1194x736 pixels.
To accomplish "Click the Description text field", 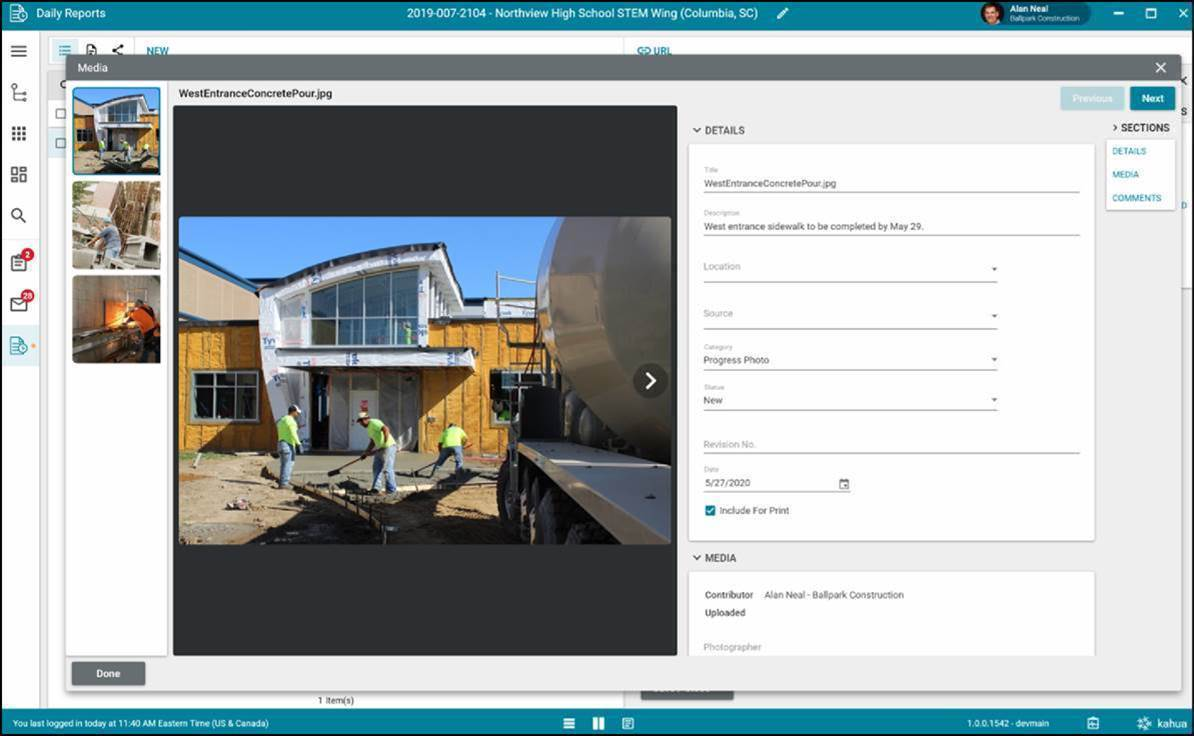I will 890,227.
